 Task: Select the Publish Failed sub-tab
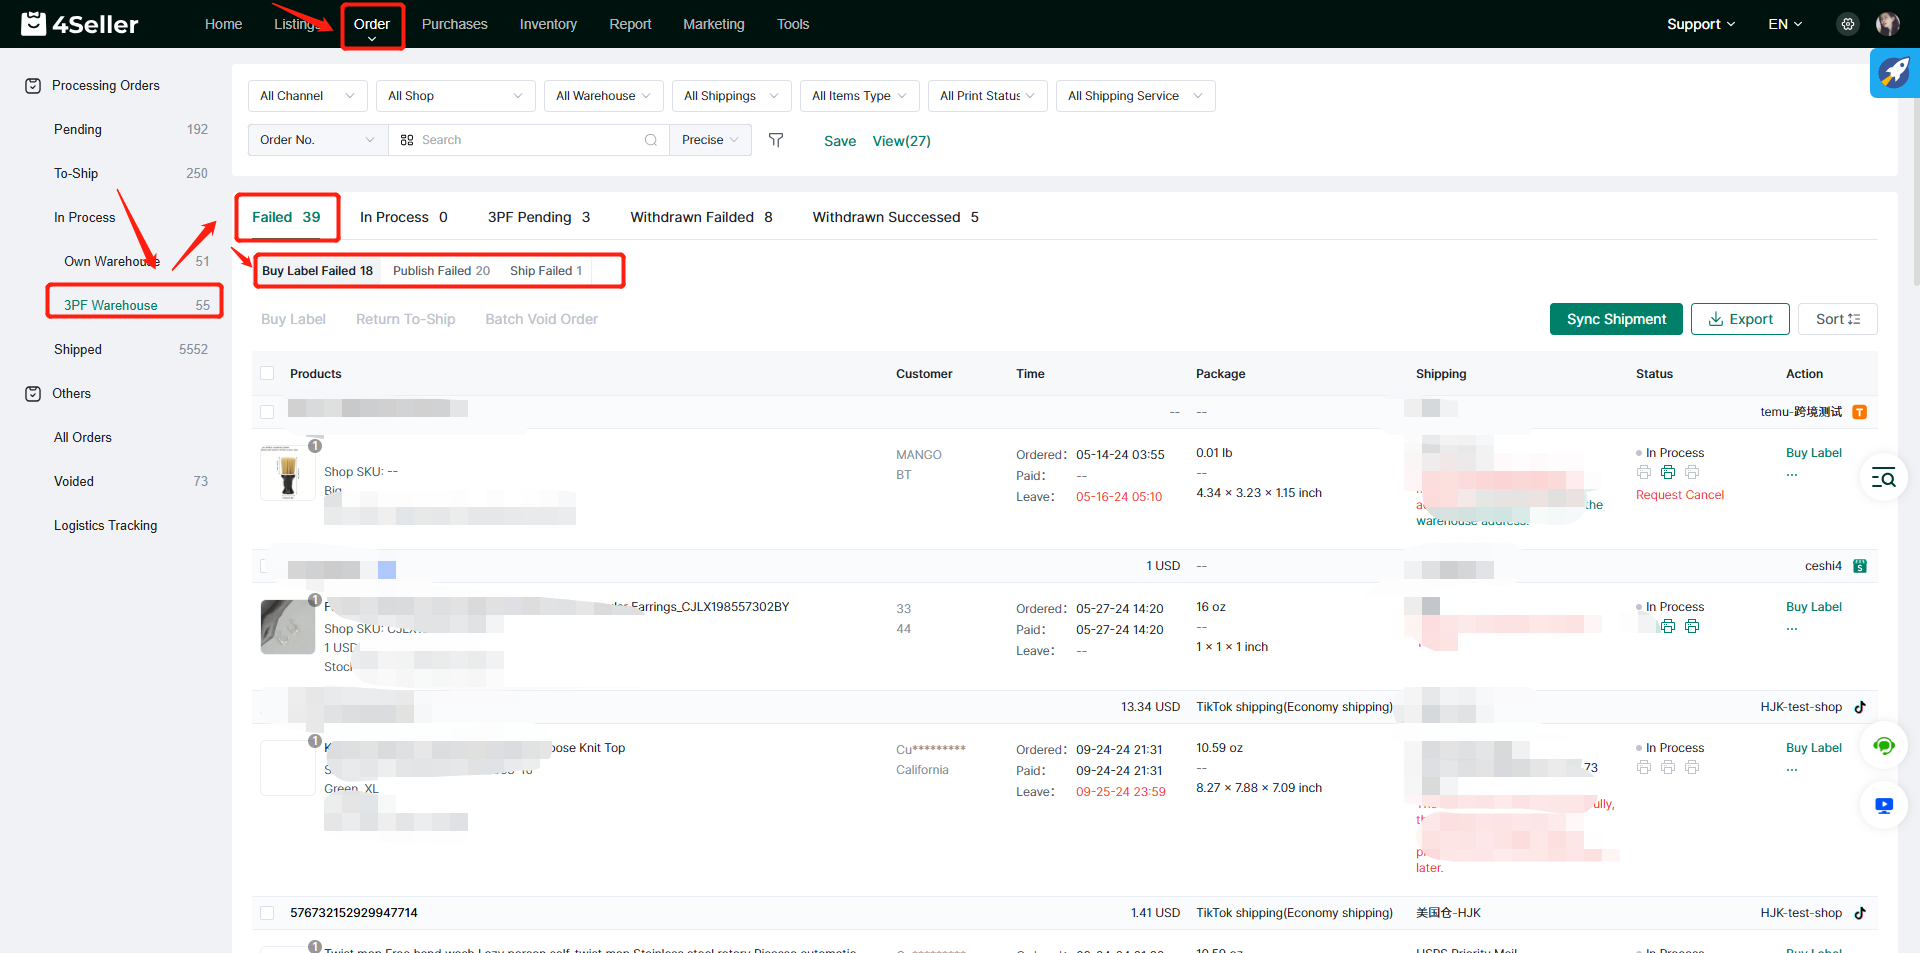(441, 271)
